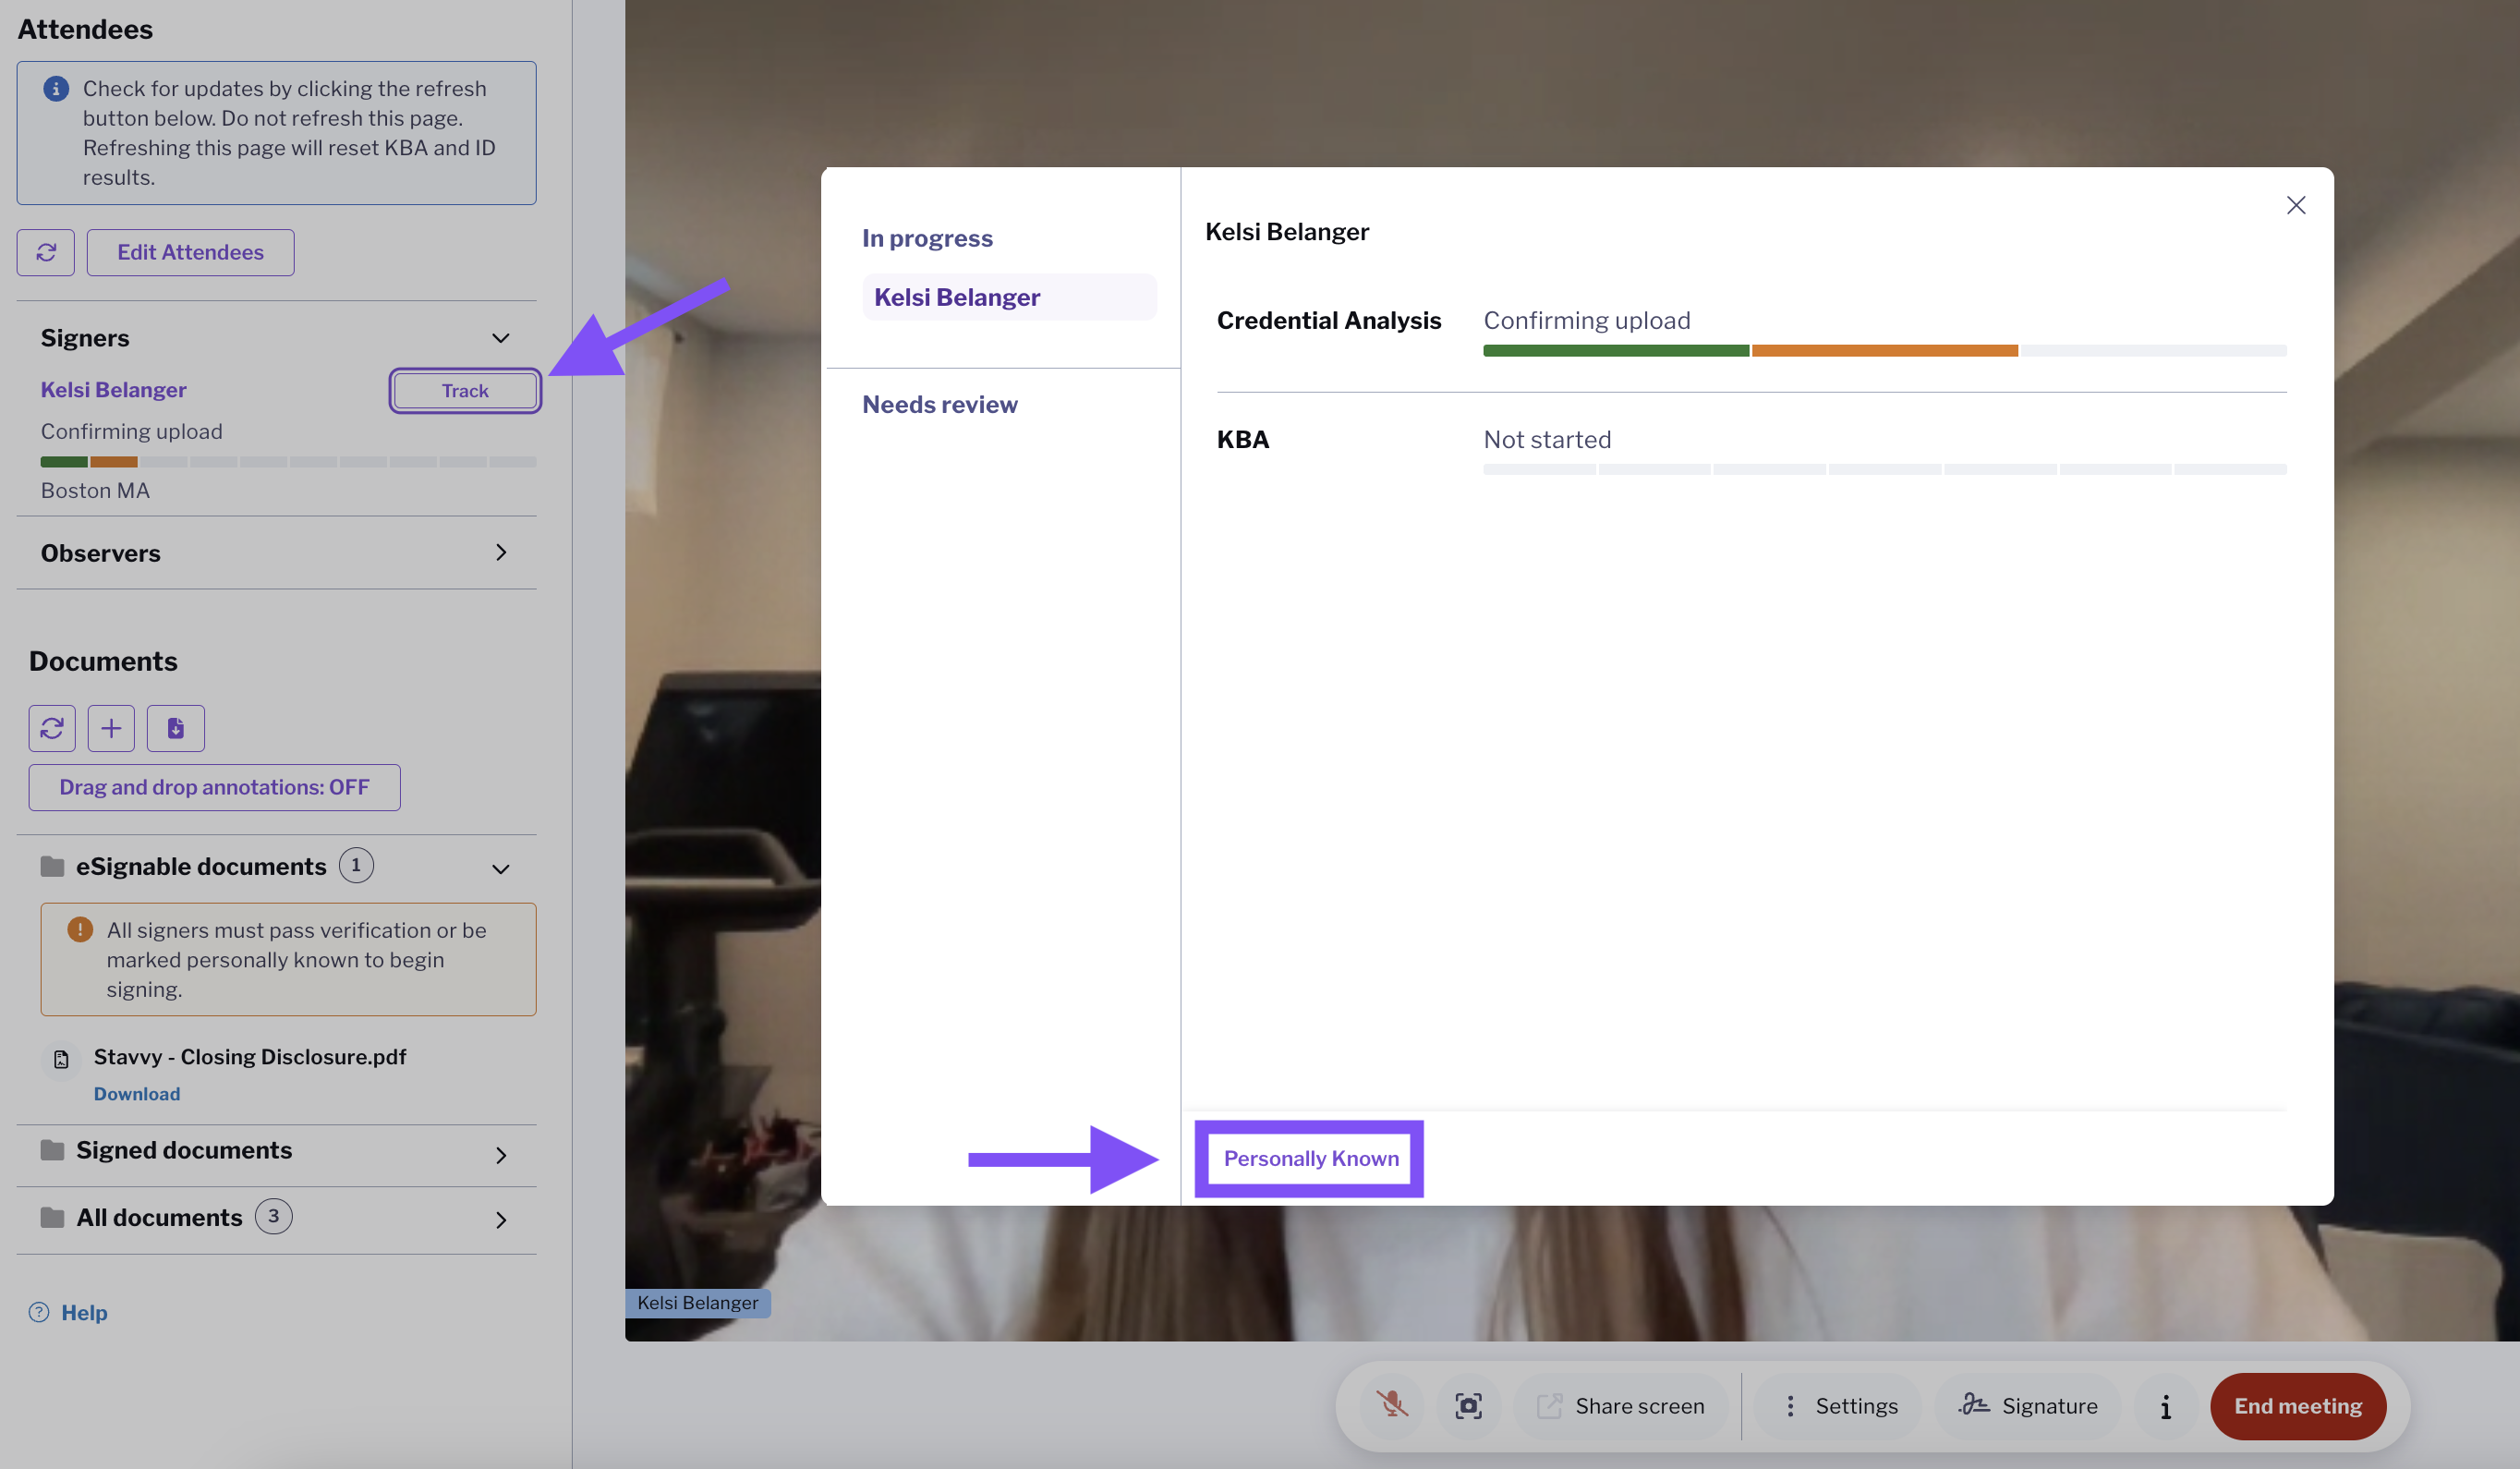Click the documents refresh icon button
The width and height of the screenshot is (2520, 1469).
click(x=52, y=728)
